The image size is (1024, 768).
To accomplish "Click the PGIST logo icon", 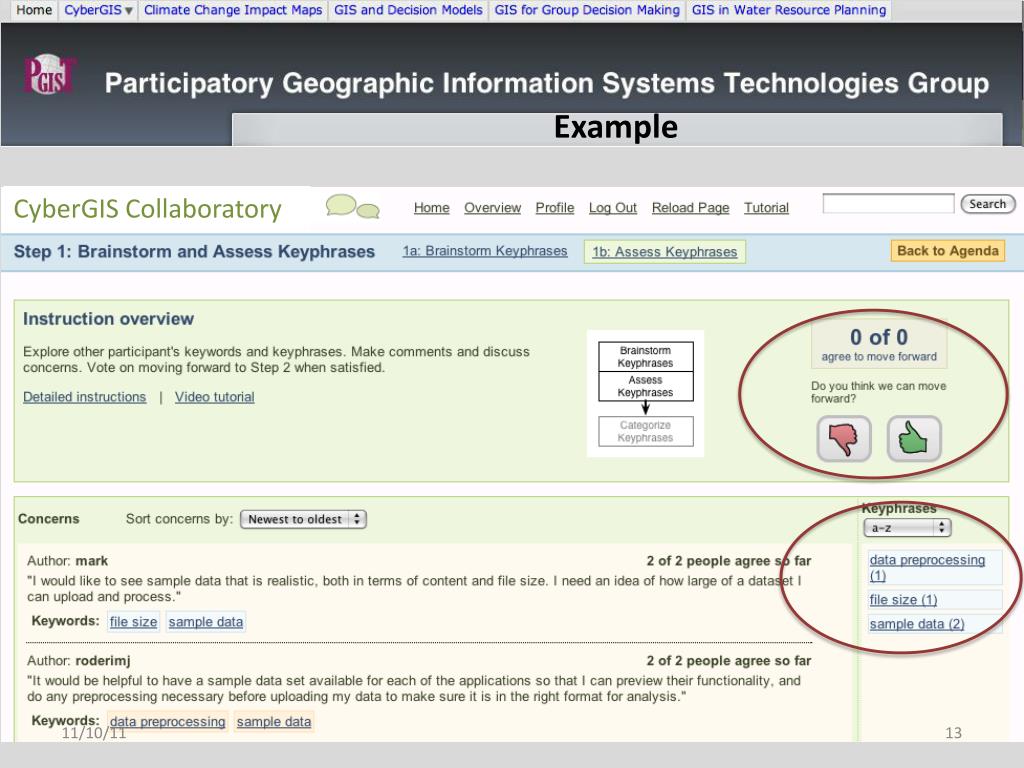I will click(50, 74).
